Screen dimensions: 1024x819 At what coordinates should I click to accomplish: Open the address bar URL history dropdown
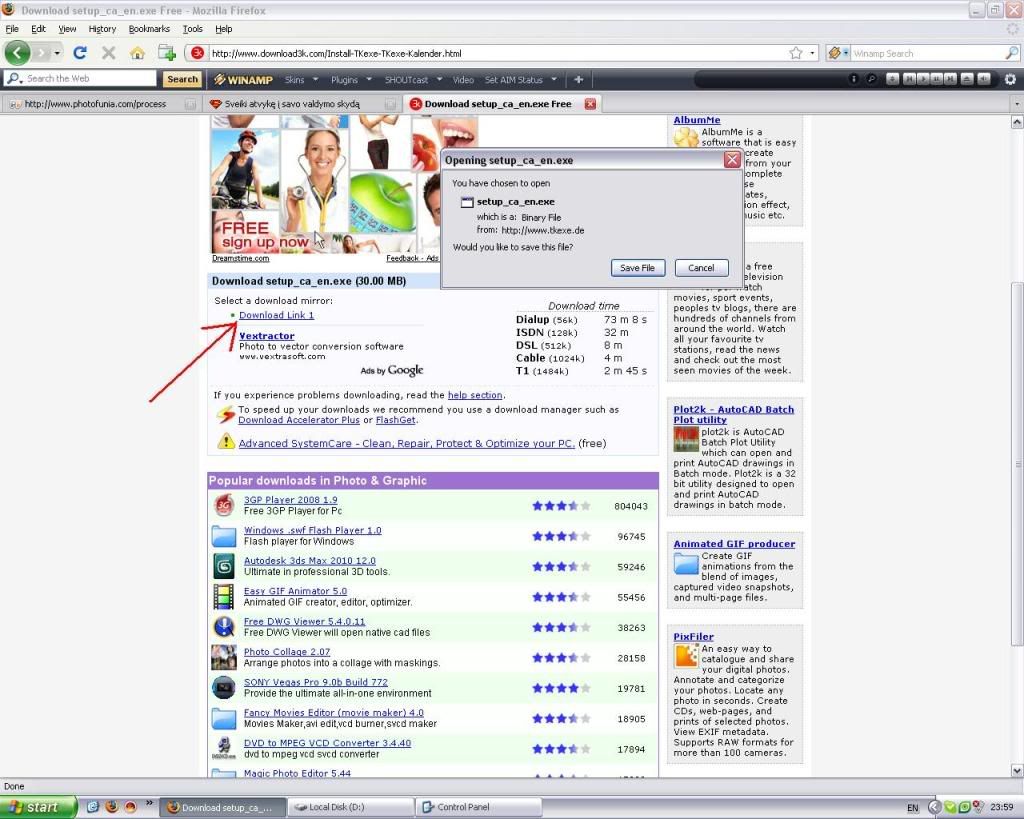tap(812, 53)
